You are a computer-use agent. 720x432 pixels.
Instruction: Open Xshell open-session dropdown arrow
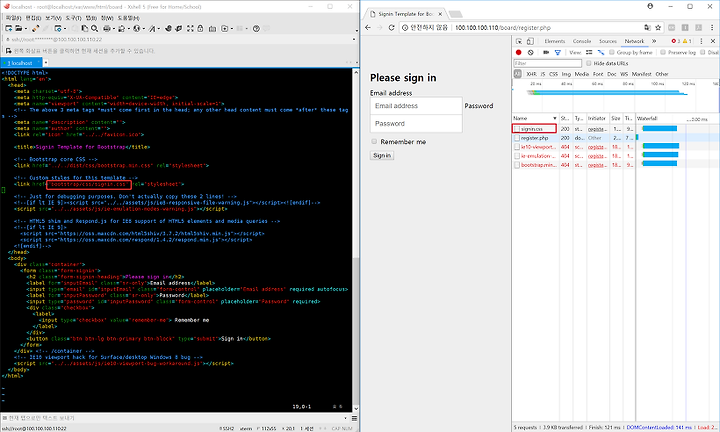(x=26, y=28)
